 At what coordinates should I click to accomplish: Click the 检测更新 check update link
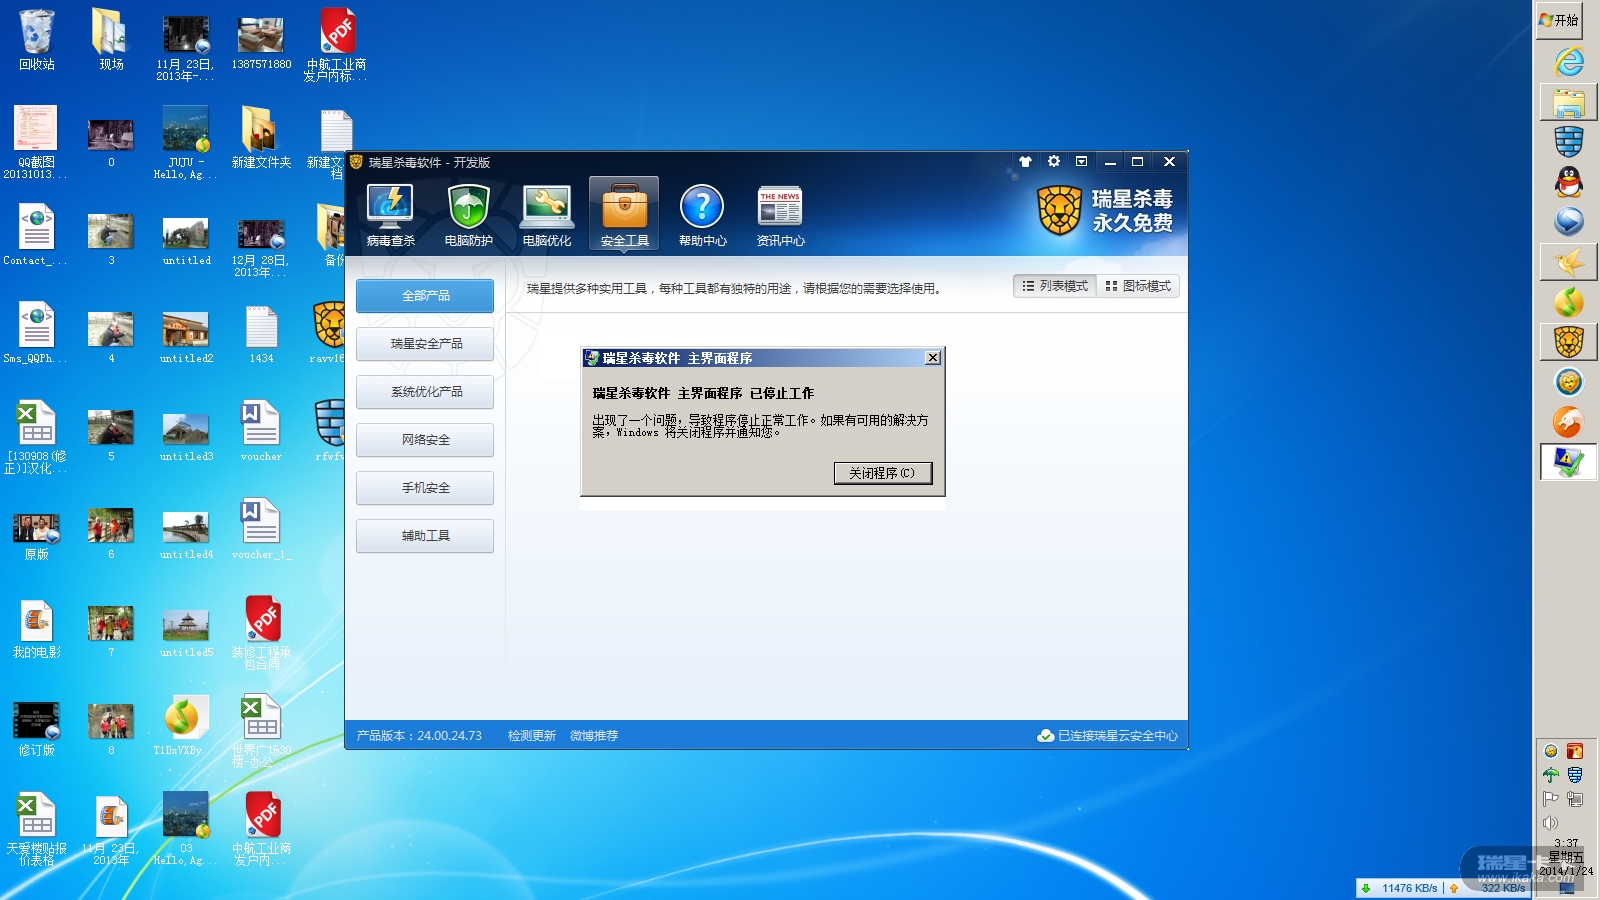coord(531,736)
